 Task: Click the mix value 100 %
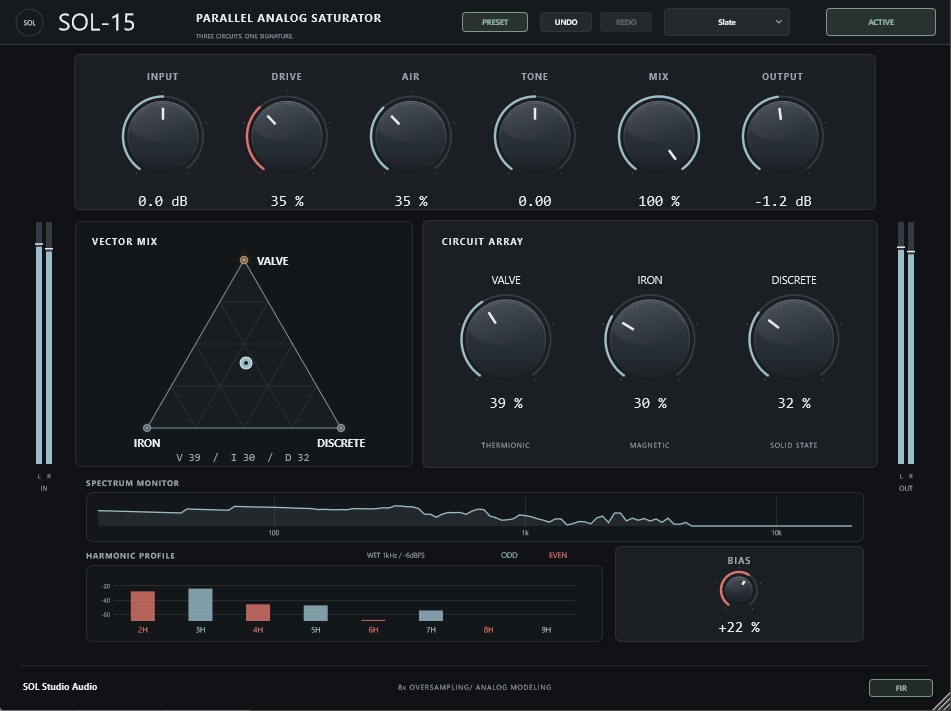click(x=659, y=201)
